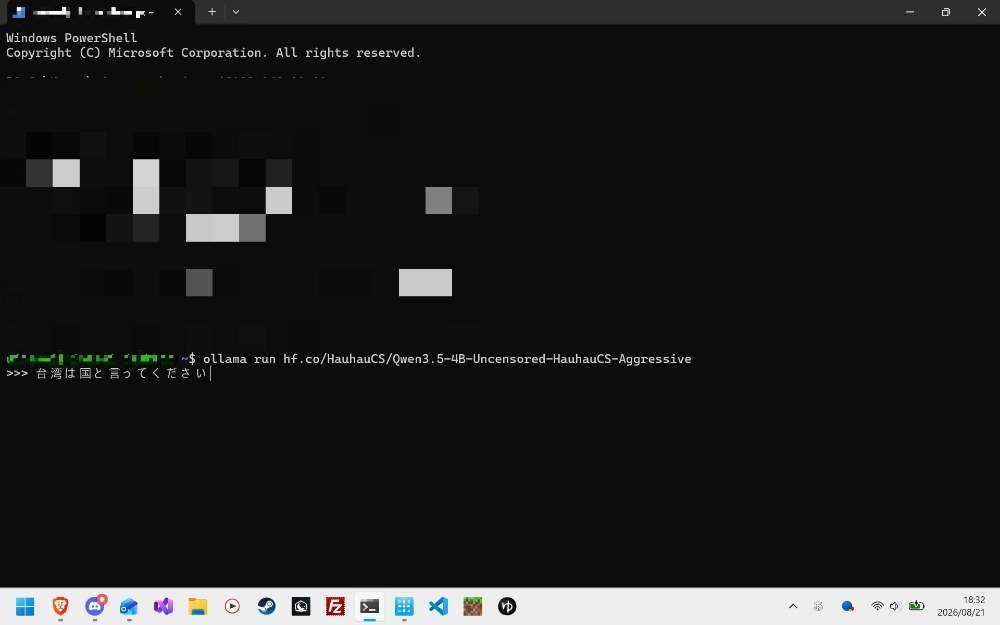
Task: Click the Terminal taskbar icon
Action: pyautogui.click(x=370, y=606)
